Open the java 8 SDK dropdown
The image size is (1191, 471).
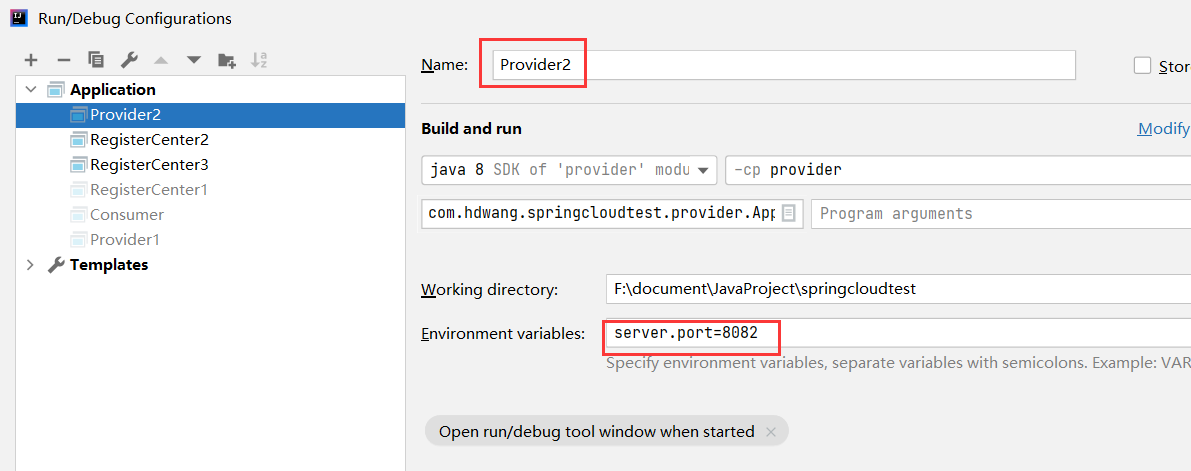569,170
